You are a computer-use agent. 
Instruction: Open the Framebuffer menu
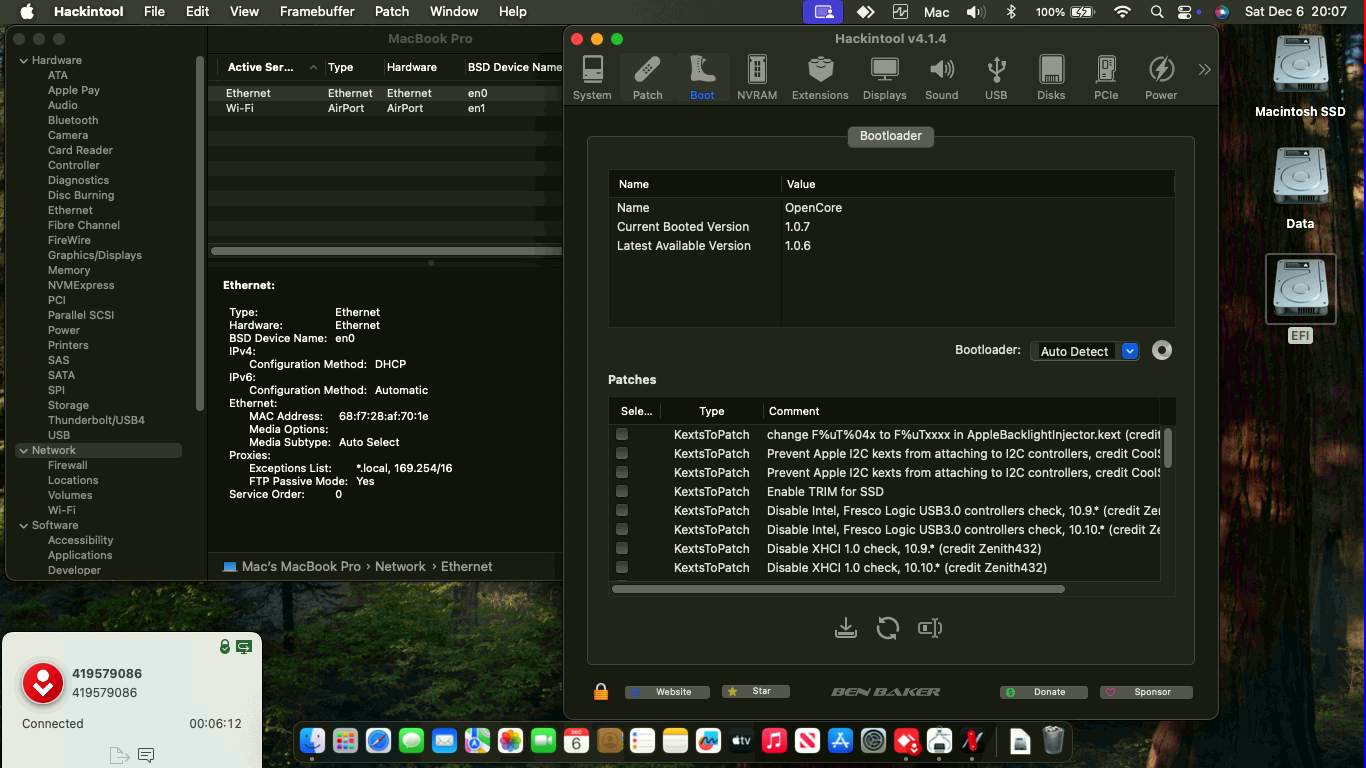point(317,12)
